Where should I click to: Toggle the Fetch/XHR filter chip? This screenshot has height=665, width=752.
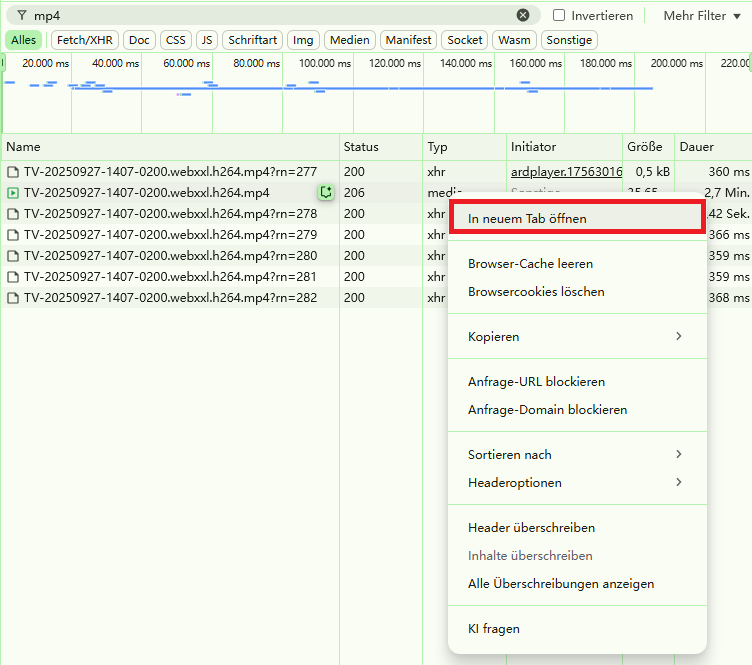(84, 40)
